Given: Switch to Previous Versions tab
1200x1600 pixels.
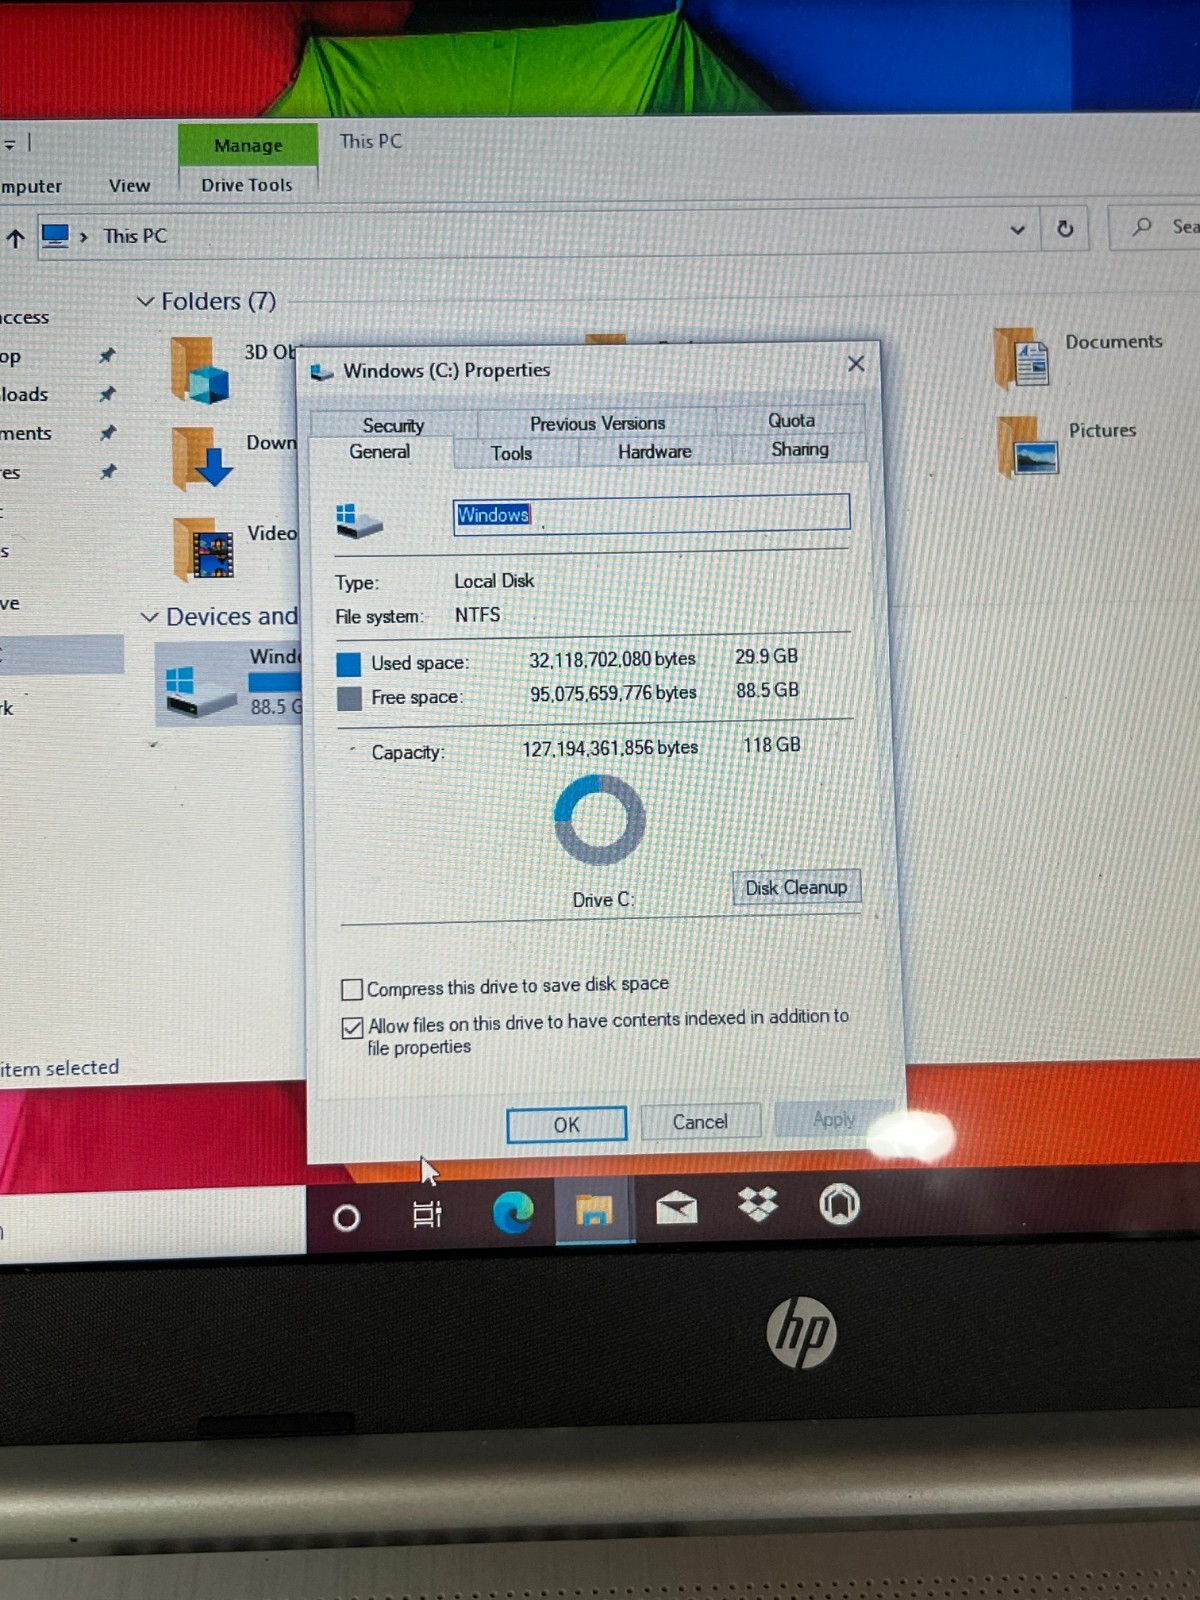Looking at the screenshot, I should click(x=597, y=423).
